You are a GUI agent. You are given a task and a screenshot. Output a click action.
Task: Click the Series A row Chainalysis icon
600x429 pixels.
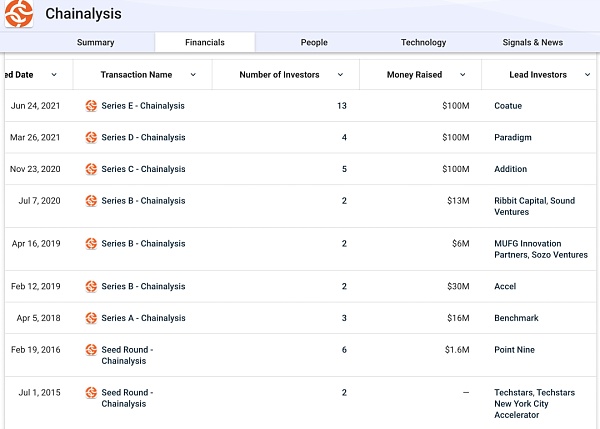[x=91, y=318]
